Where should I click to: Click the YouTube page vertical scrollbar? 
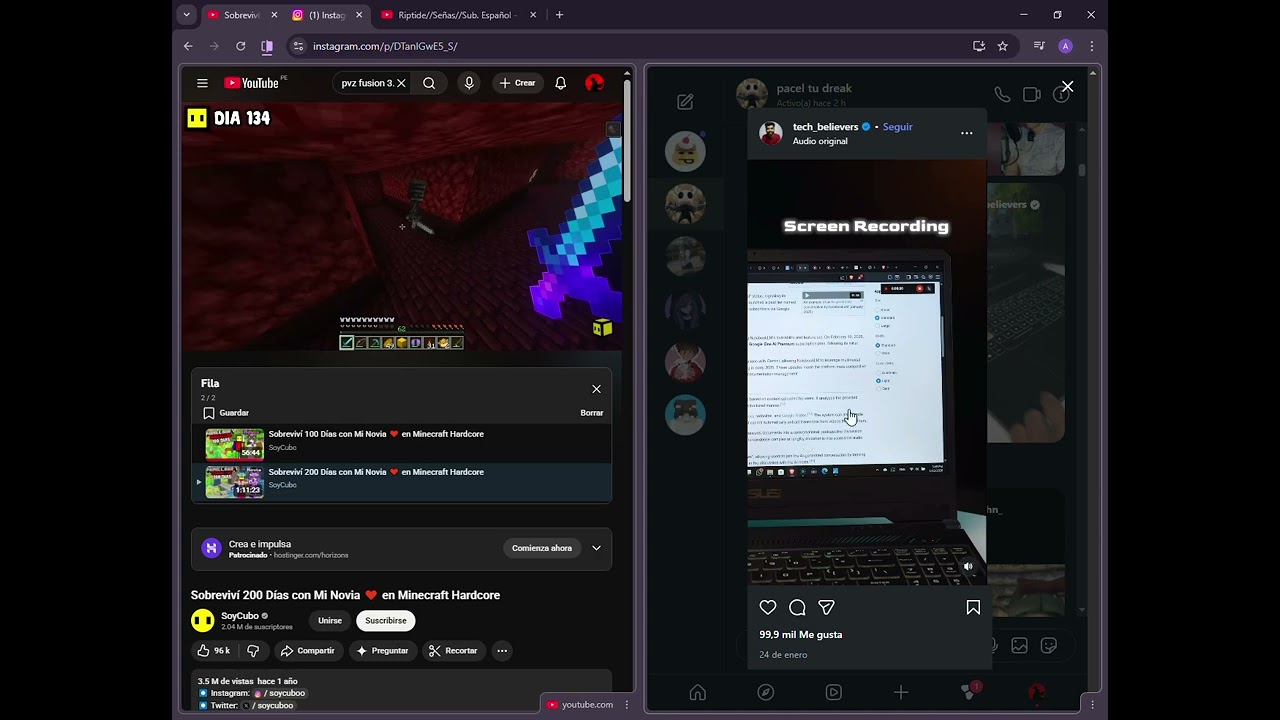coord(628,140)
